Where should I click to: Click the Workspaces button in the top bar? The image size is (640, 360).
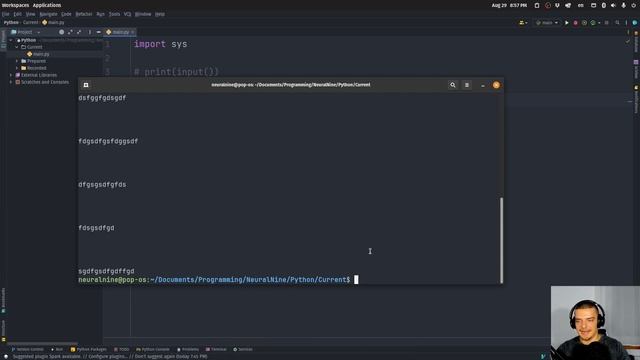(x=16, y=5)
